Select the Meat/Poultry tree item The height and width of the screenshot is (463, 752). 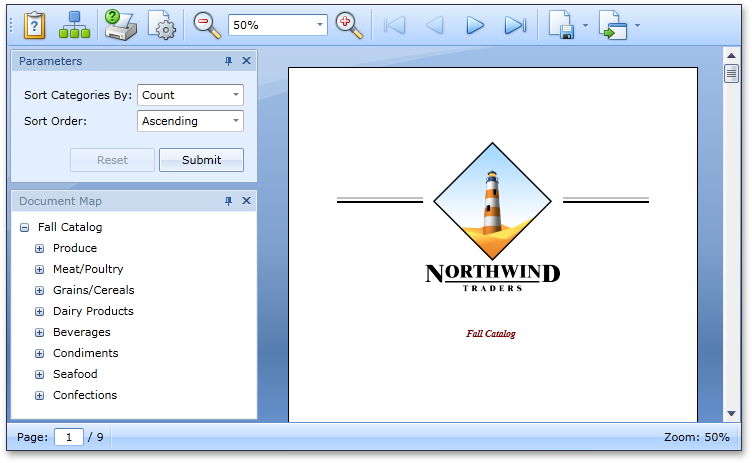pos(88,269)
